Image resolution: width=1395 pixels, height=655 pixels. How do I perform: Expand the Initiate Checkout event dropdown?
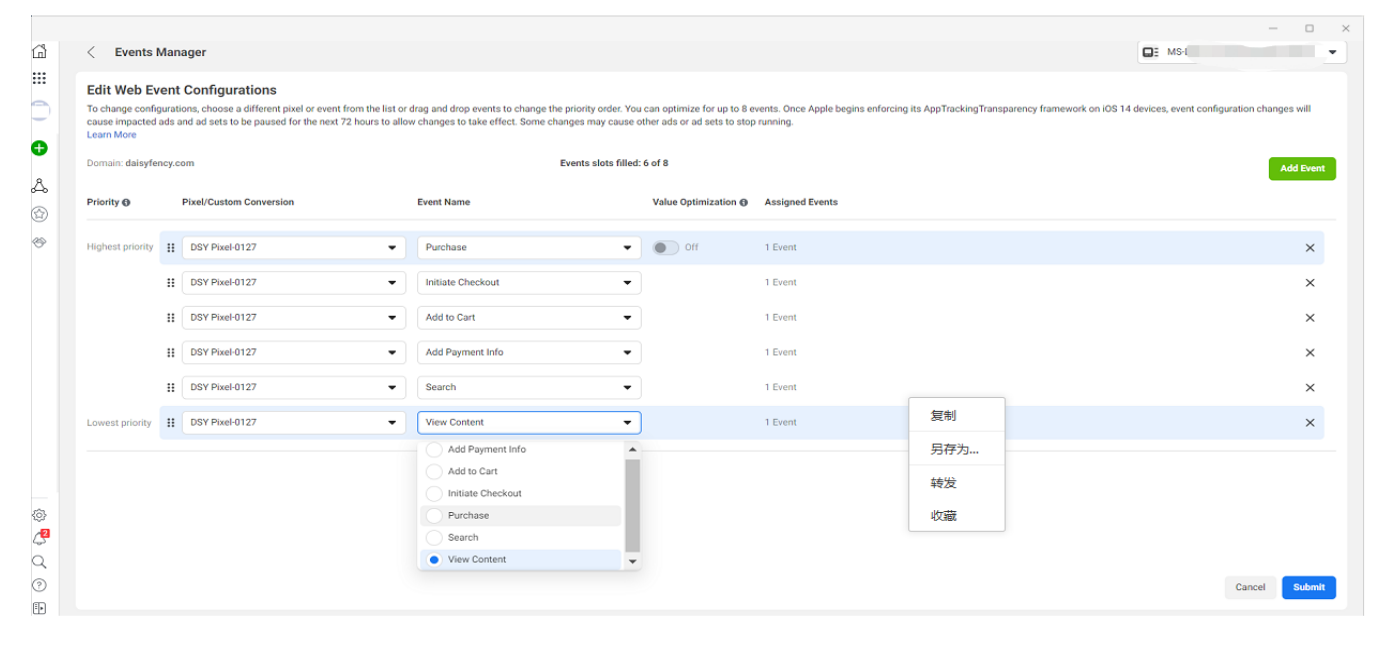(x=528, y=283)
